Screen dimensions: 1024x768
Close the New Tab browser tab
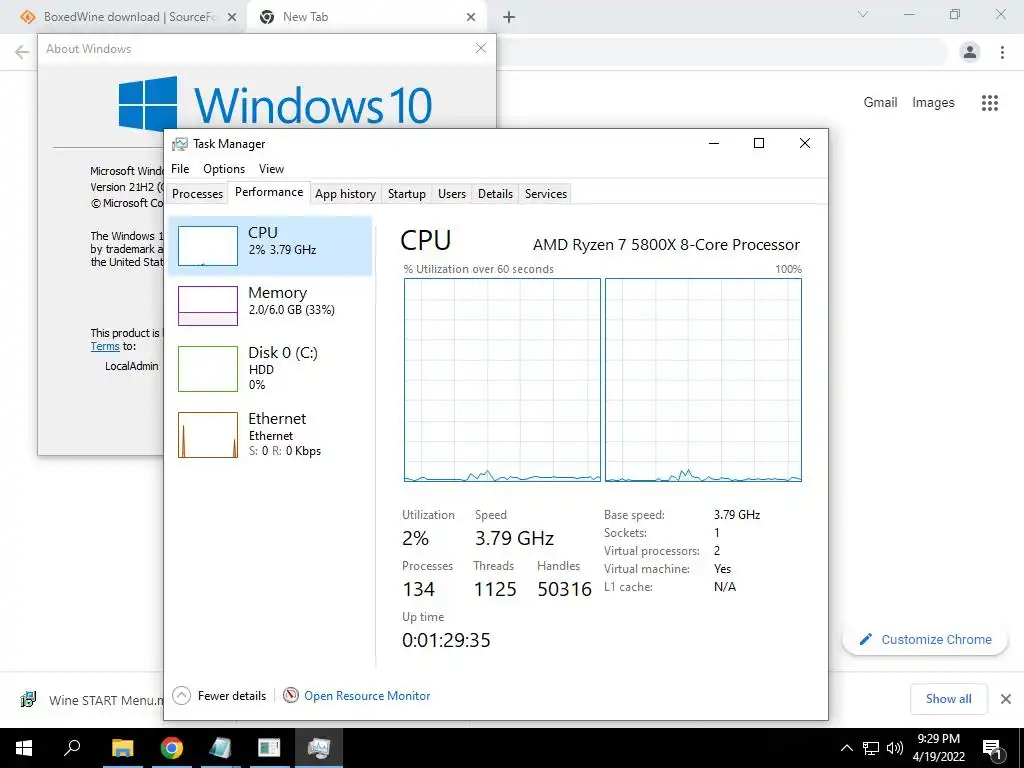click(x=471, y=17)
